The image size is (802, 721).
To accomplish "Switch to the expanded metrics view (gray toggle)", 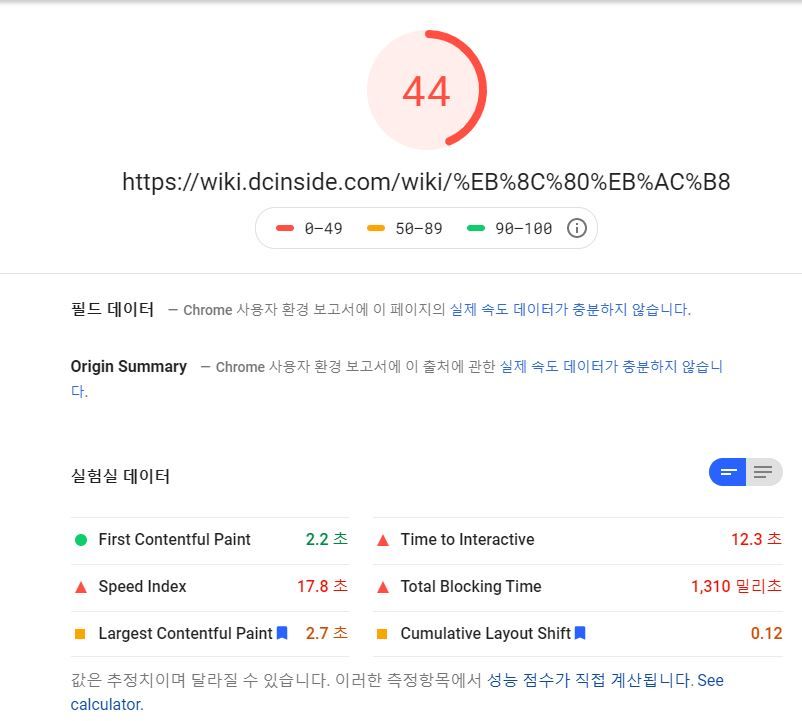I will point(764,472).
